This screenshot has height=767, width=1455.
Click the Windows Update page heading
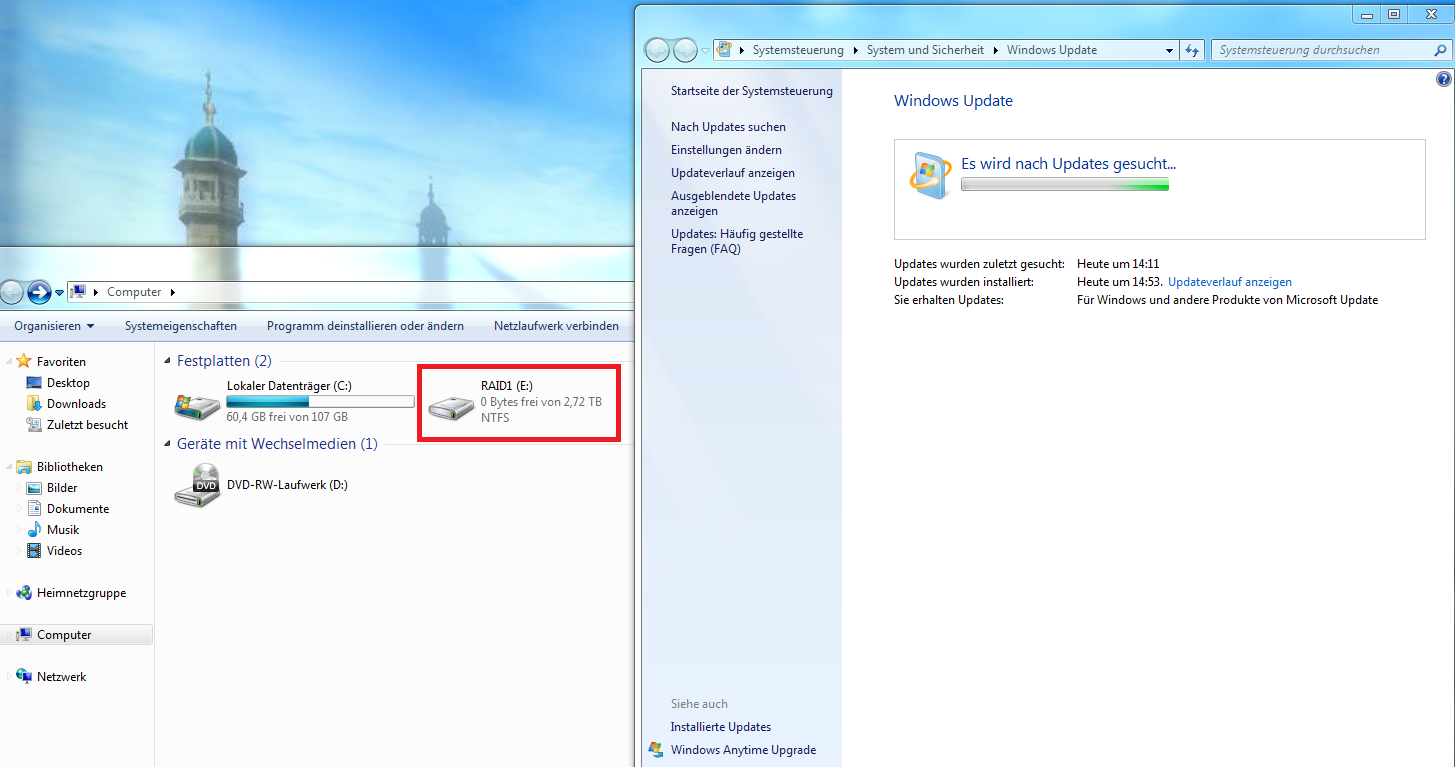click(x=953, y=101)
